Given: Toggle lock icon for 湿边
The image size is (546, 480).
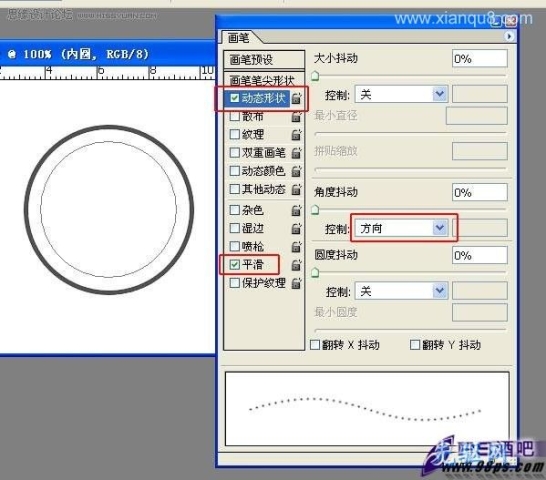Looking at the screenshot, I should [x=296, y=228].
